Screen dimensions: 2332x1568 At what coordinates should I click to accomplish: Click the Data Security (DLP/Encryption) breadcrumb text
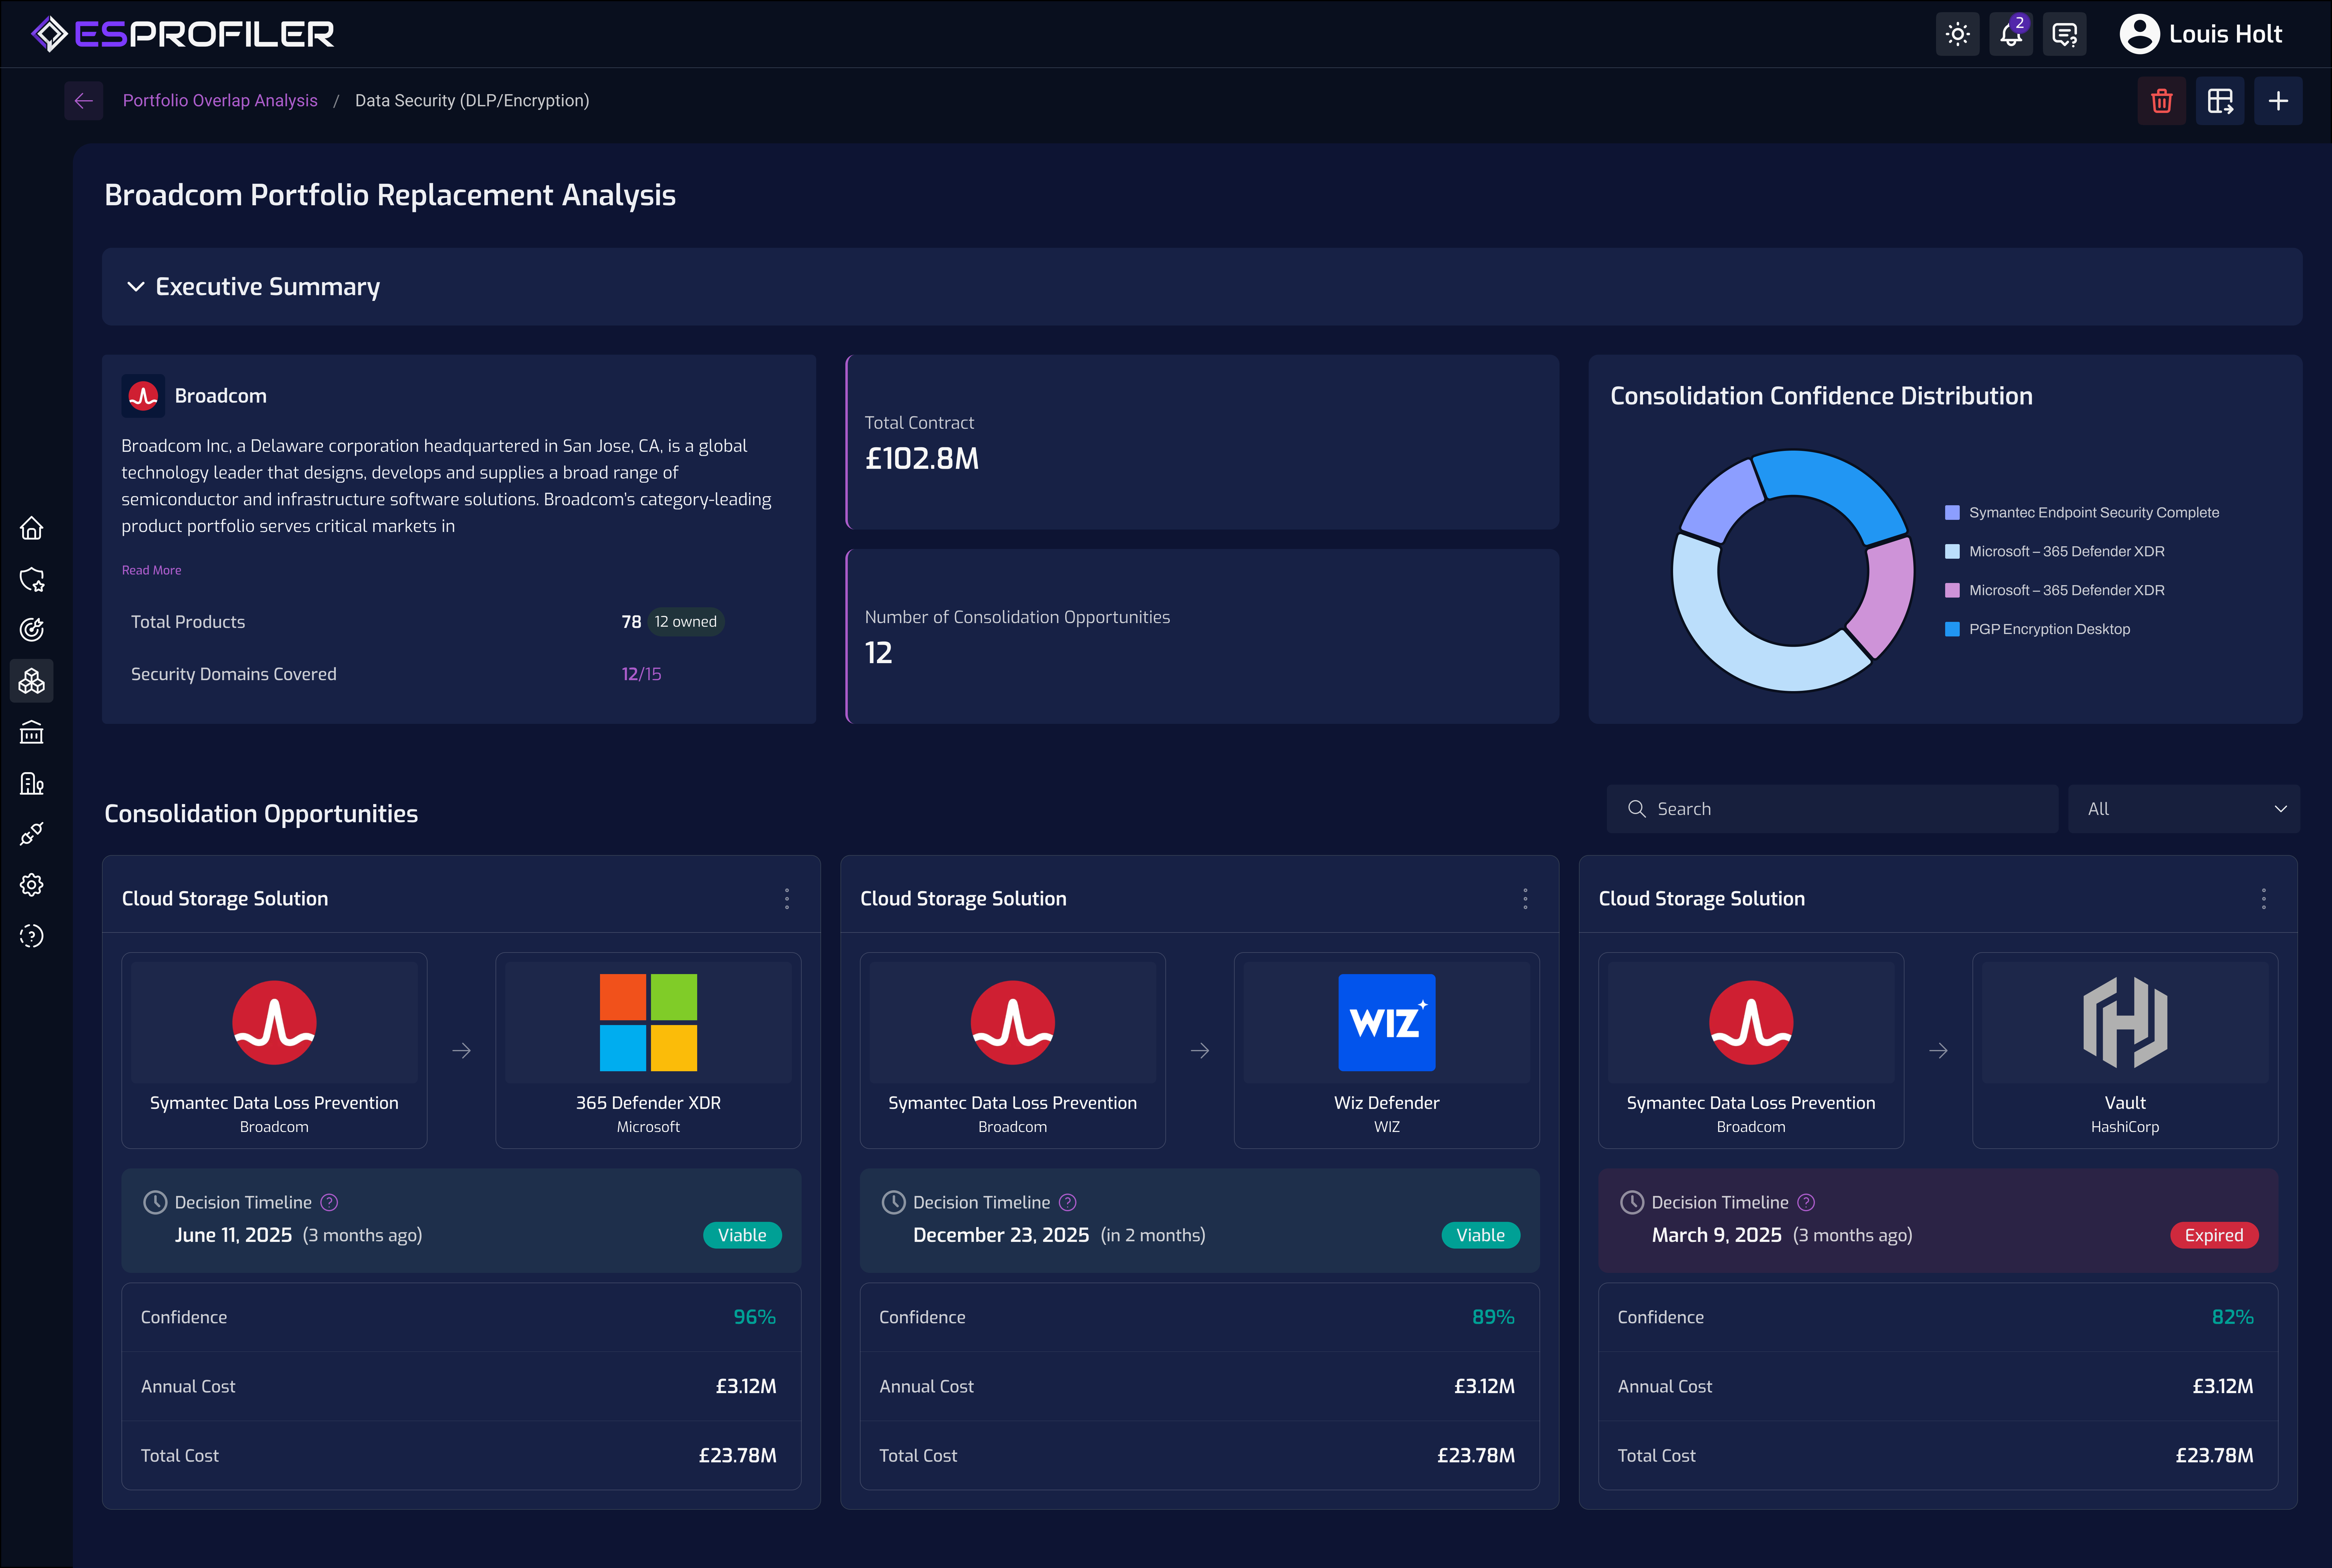472,101
